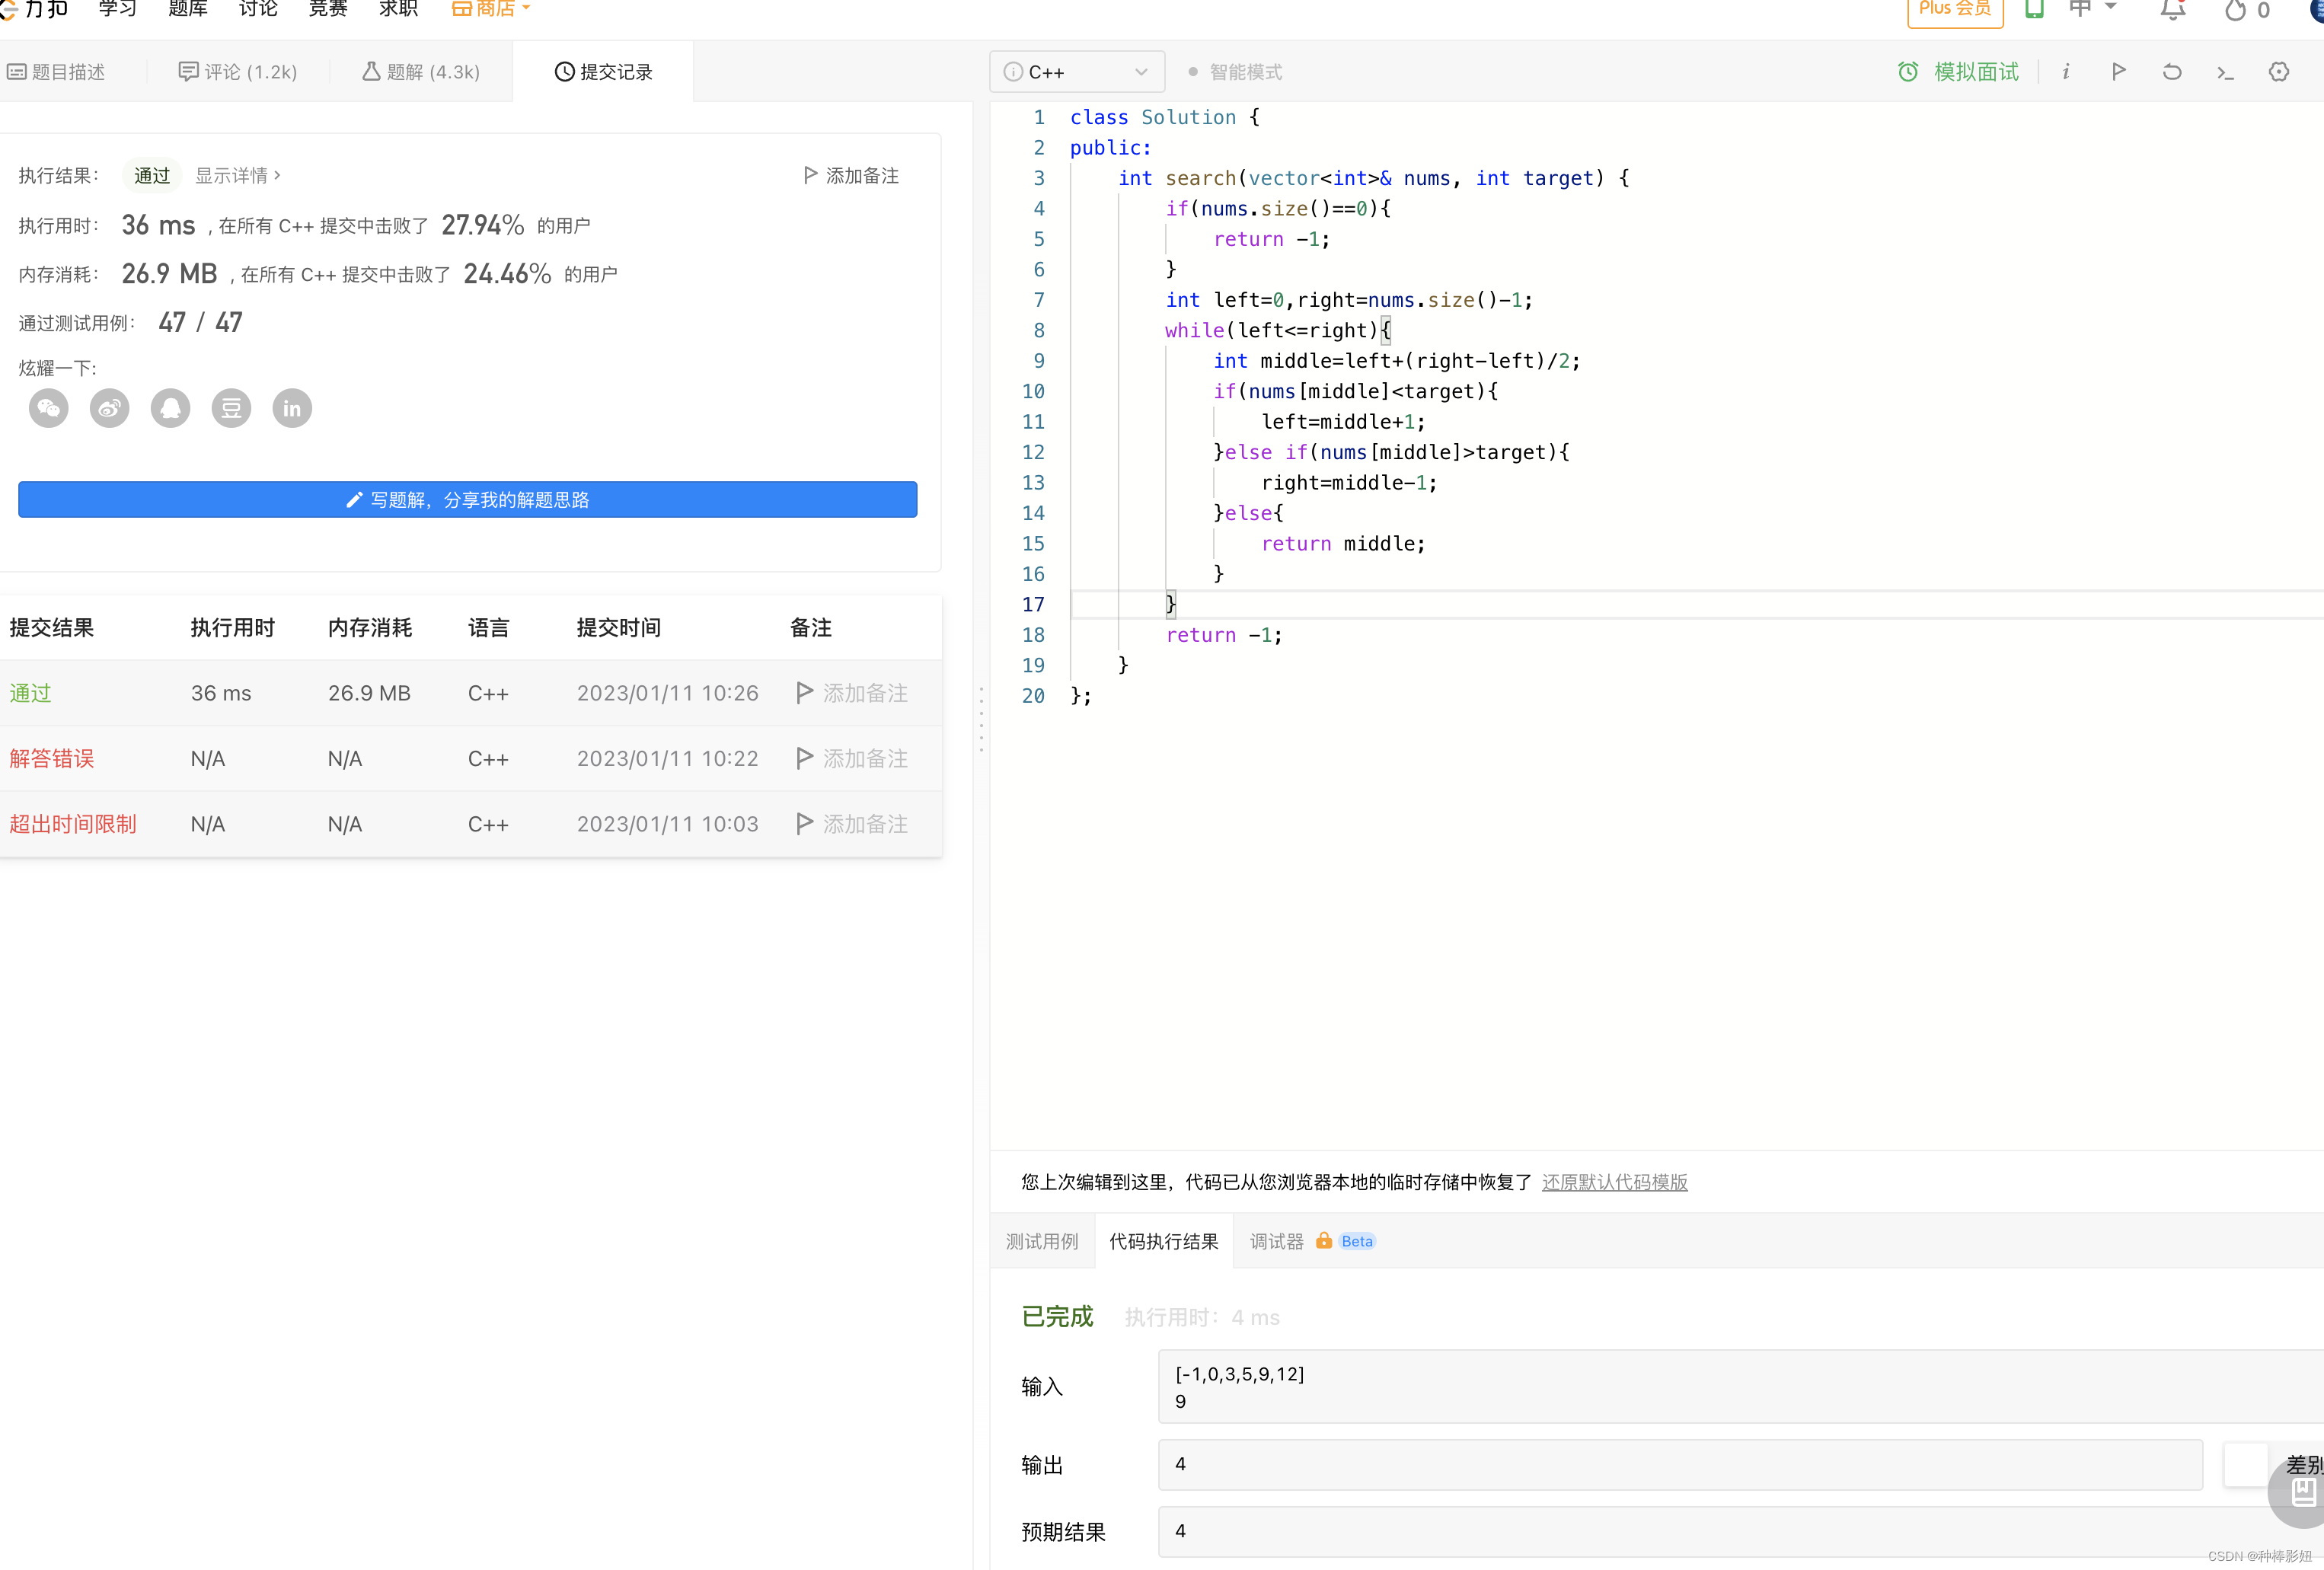Share result via Douban icon
2324x1570 pixels.
[x=231, y=408]
